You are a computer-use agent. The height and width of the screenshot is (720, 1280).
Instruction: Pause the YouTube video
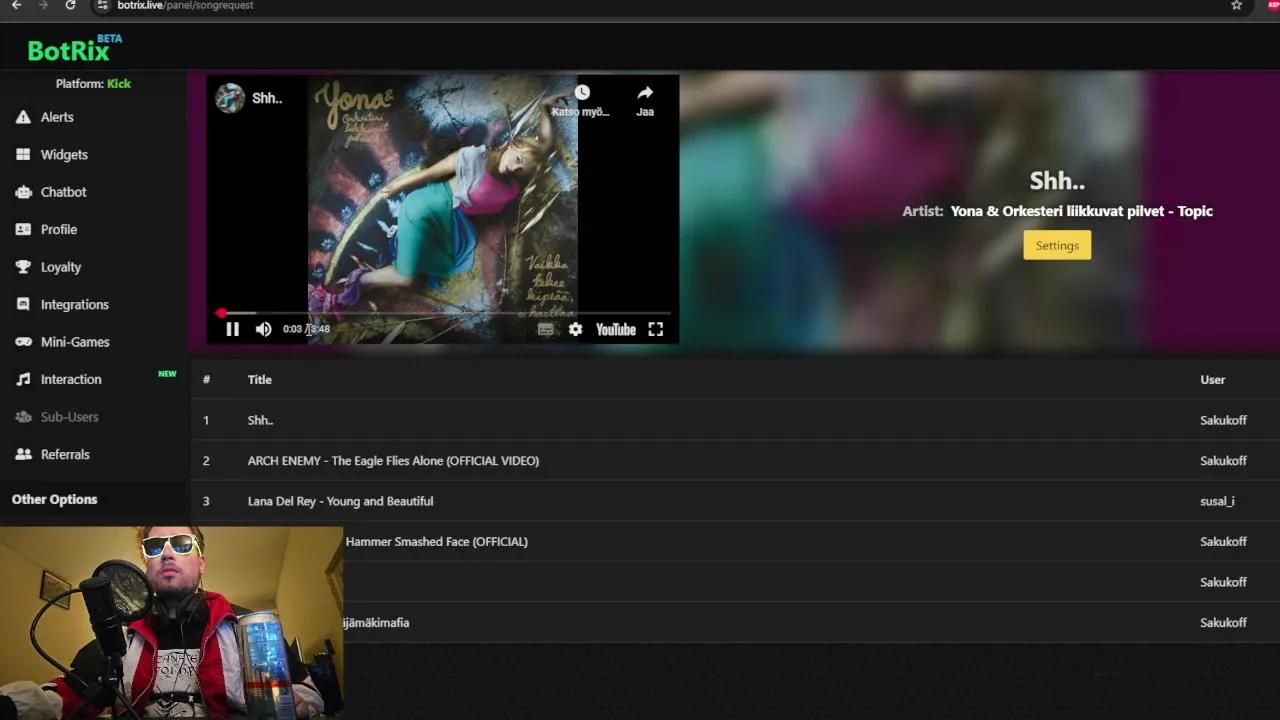[232, 329]
